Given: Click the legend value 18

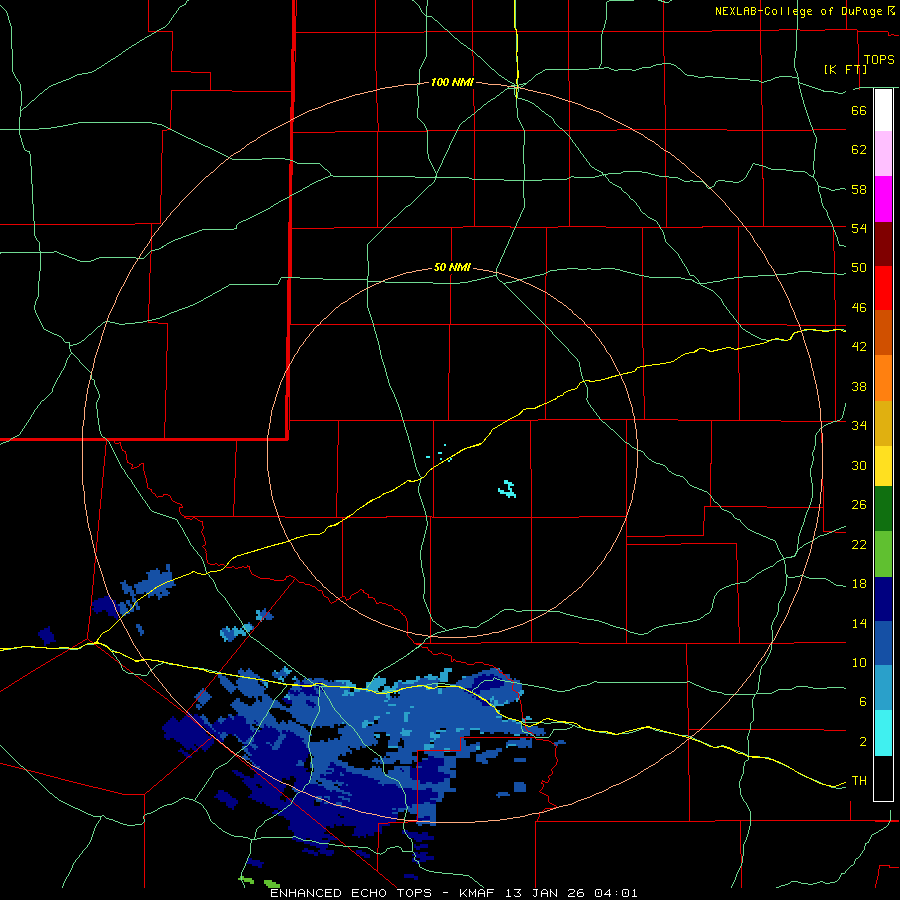Looking at the screenshot, I should (859, 584).
